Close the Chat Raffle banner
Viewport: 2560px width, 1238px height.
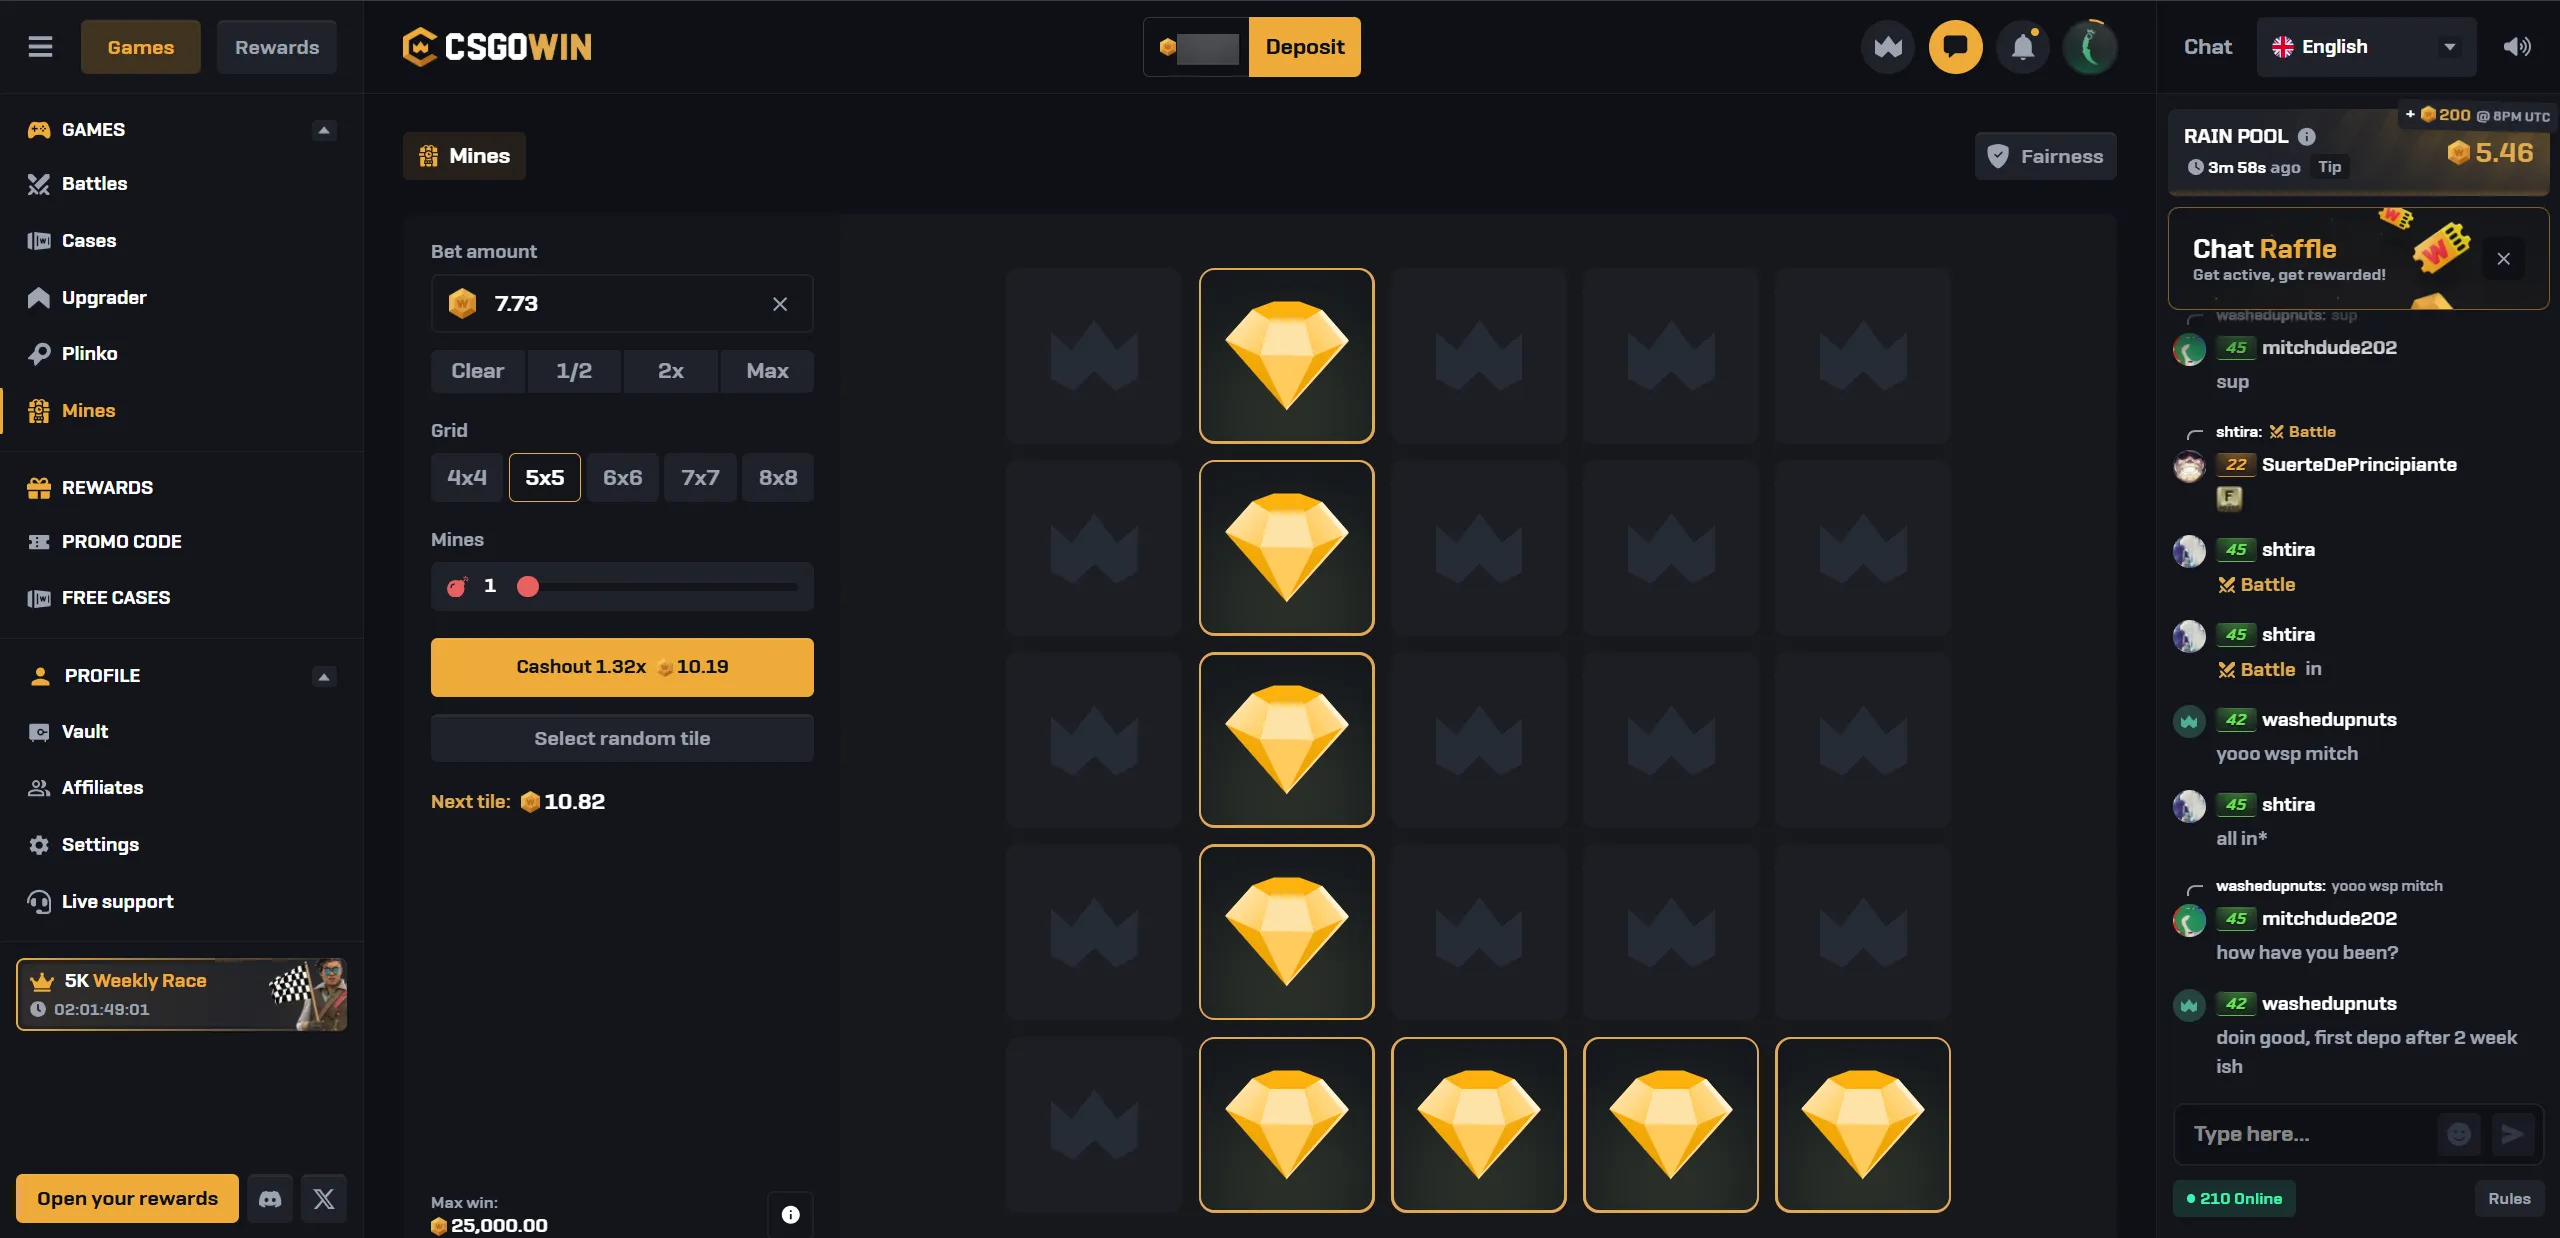coord(2503,259)
